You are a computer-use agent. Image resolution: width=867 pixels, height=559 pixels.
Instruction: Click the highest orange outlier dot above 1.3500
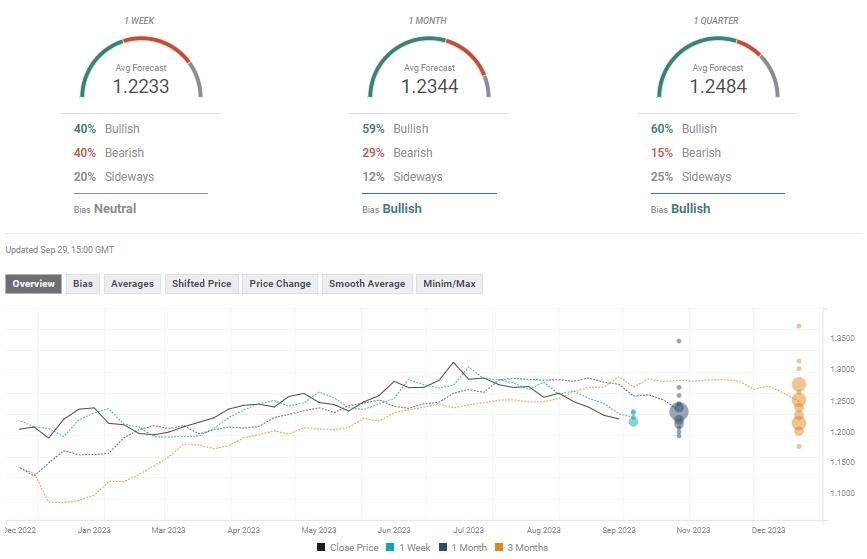coord(799,325)
